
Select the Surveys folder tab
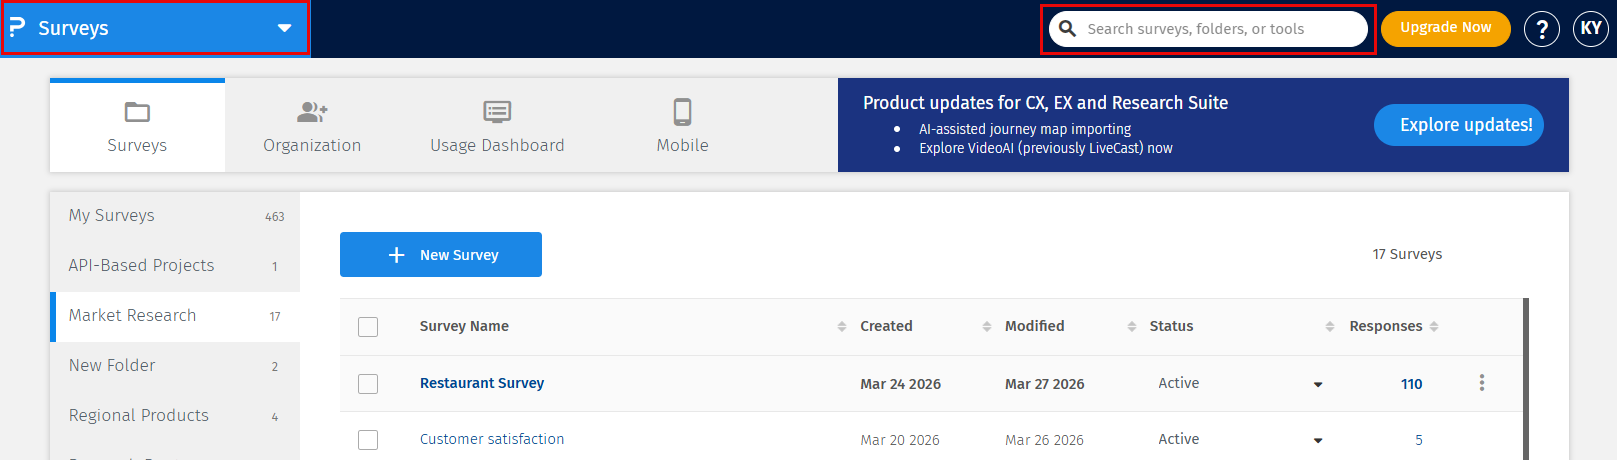[137, 126]
